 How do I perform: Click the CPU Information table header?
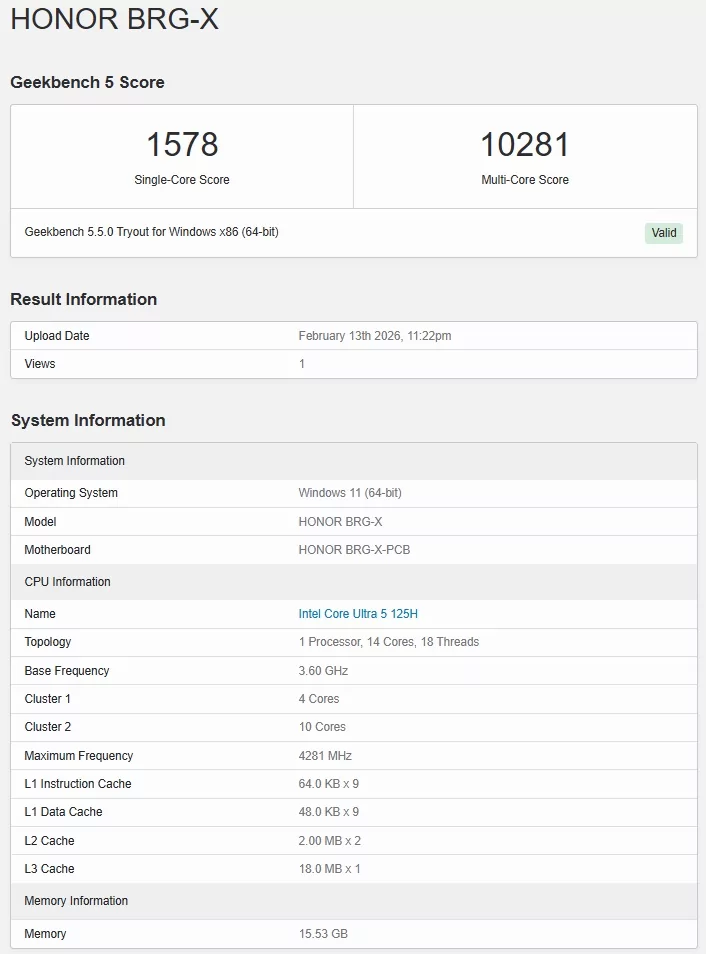(67, 582)
